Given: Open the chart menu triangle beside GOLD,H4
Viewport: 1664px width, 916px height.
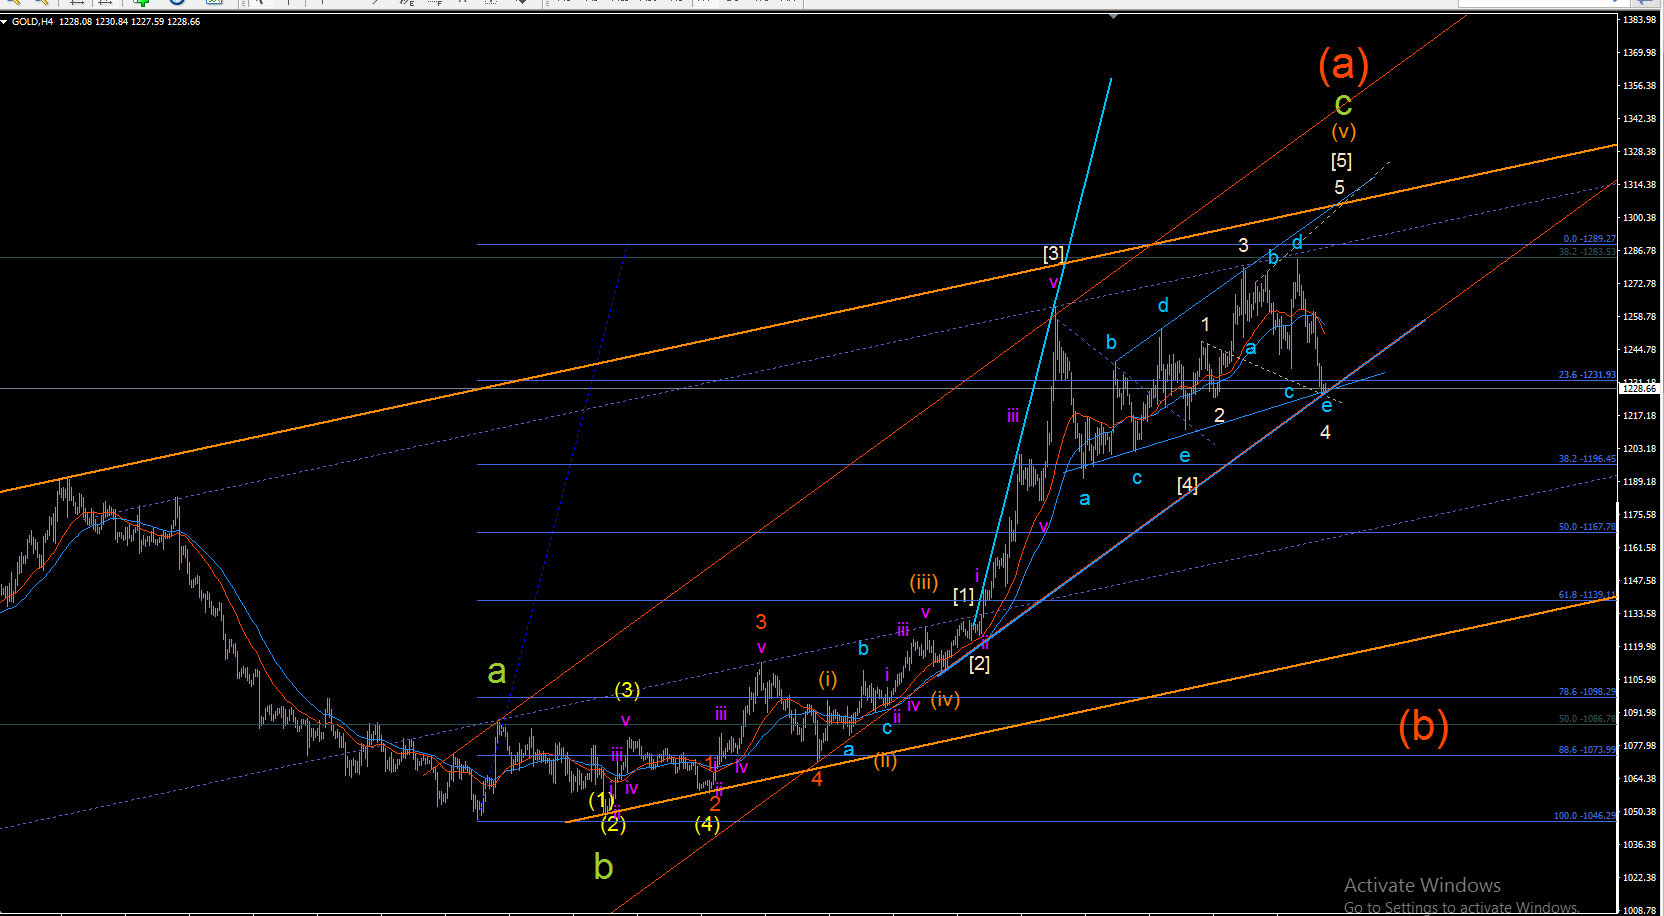Looking at the screenshot, I should [x=4, y=22].
